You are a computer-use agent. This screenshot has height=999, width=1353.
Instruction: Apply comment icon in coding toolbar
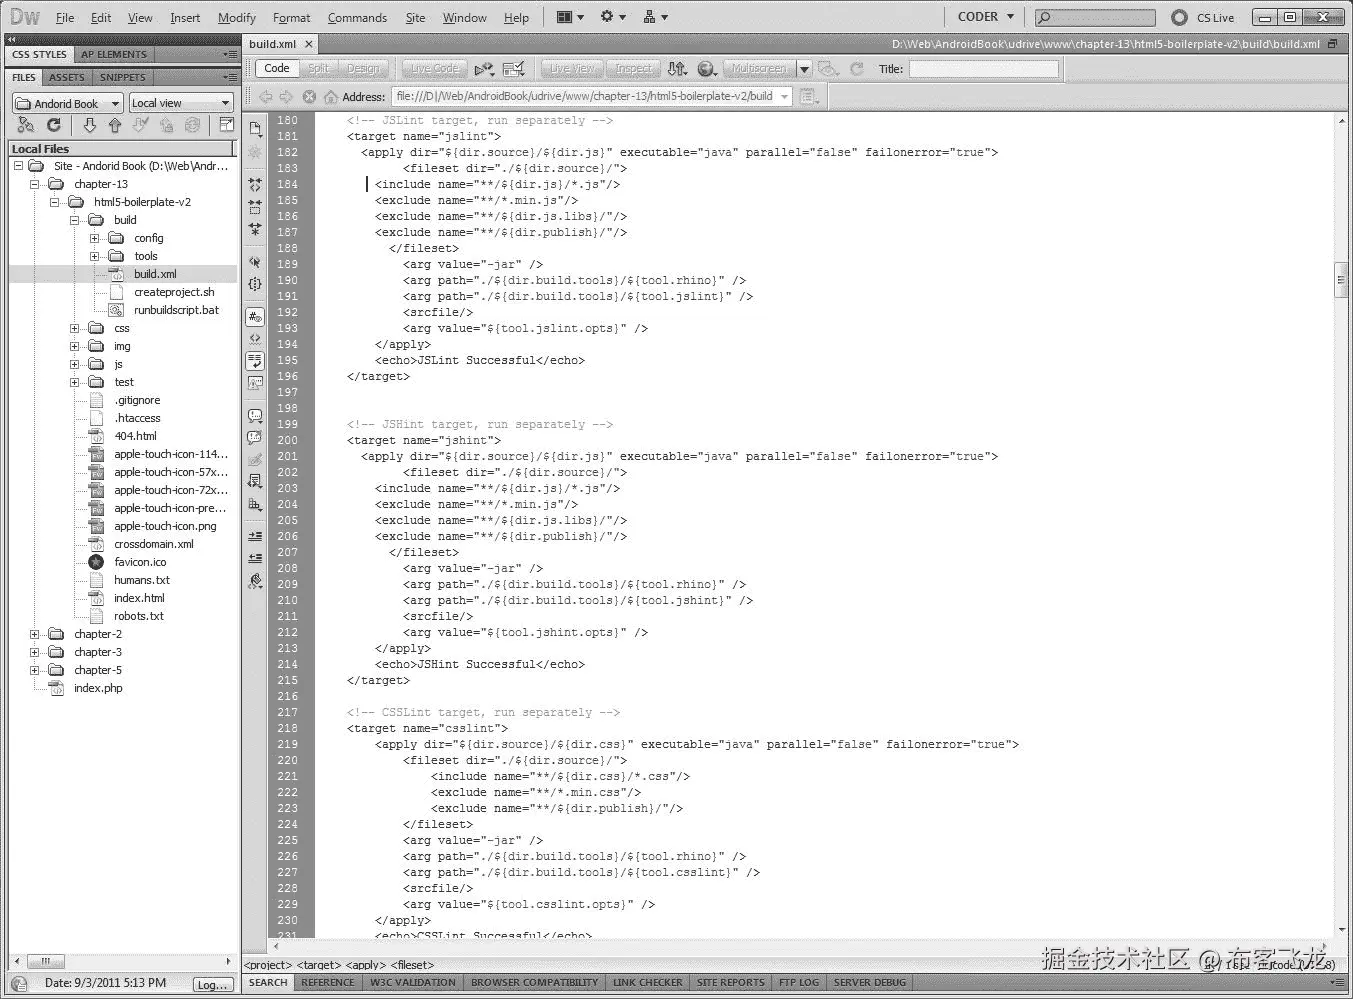(255, 415)
